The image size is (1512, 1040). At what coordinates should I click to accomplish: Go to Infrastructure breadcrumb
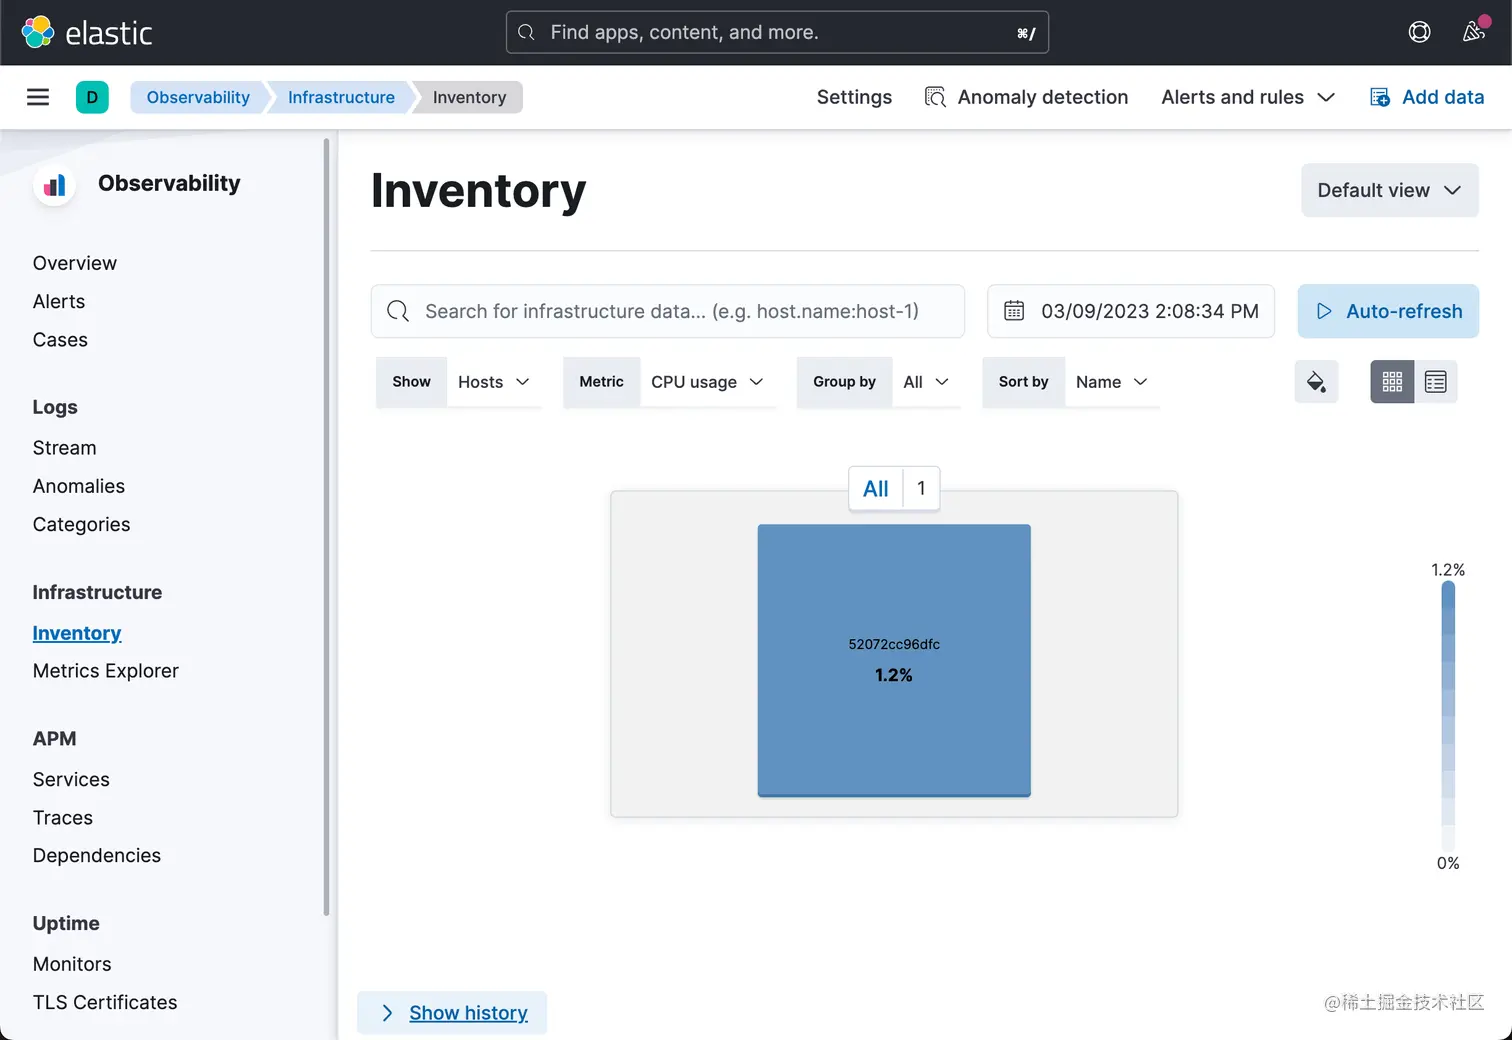pos(341,97)
